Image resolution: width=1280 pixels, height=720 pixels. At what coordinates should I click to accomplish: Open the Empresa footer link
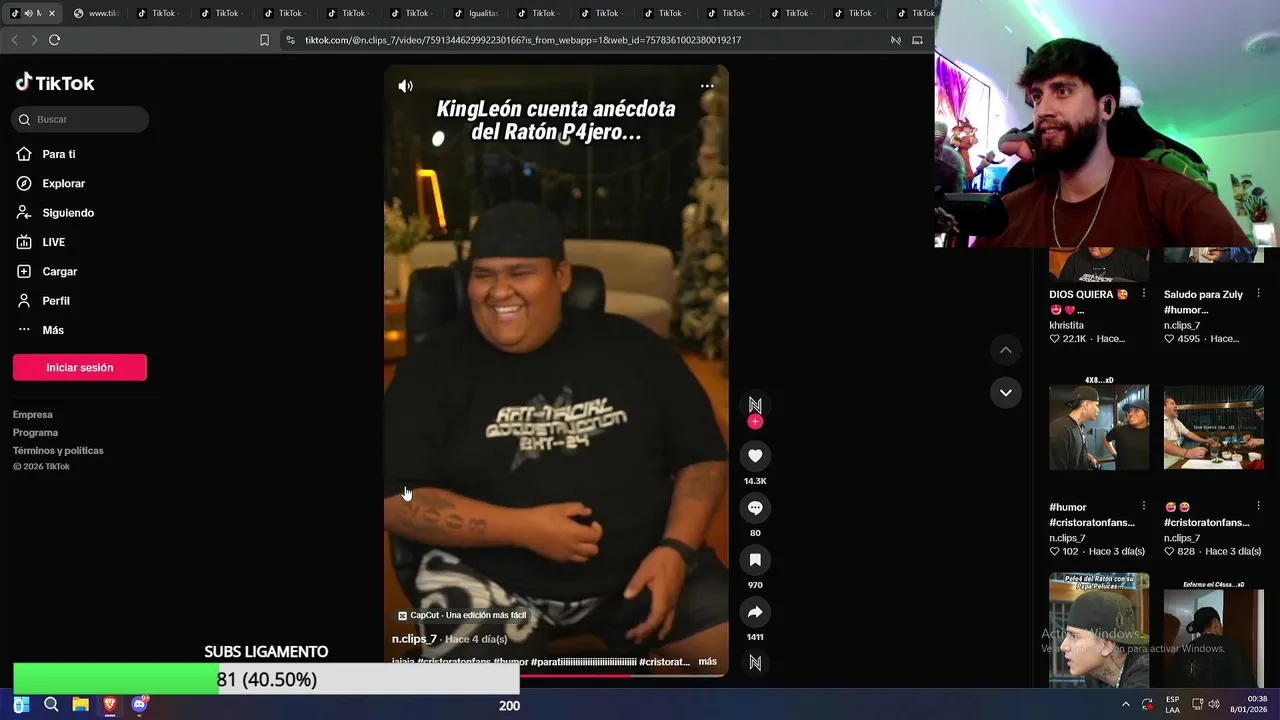click(33, 414)
